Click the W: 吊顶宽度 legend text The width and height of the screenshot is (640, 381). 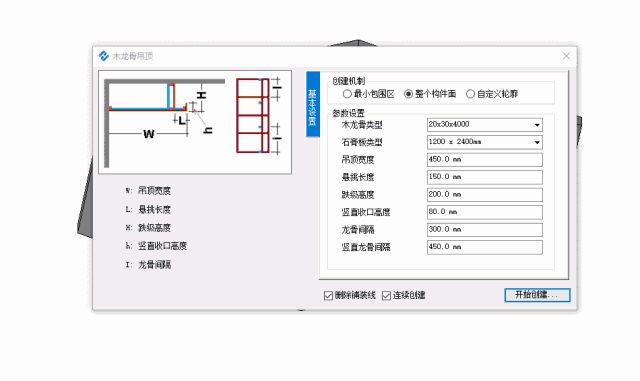[x=148, y=191]
